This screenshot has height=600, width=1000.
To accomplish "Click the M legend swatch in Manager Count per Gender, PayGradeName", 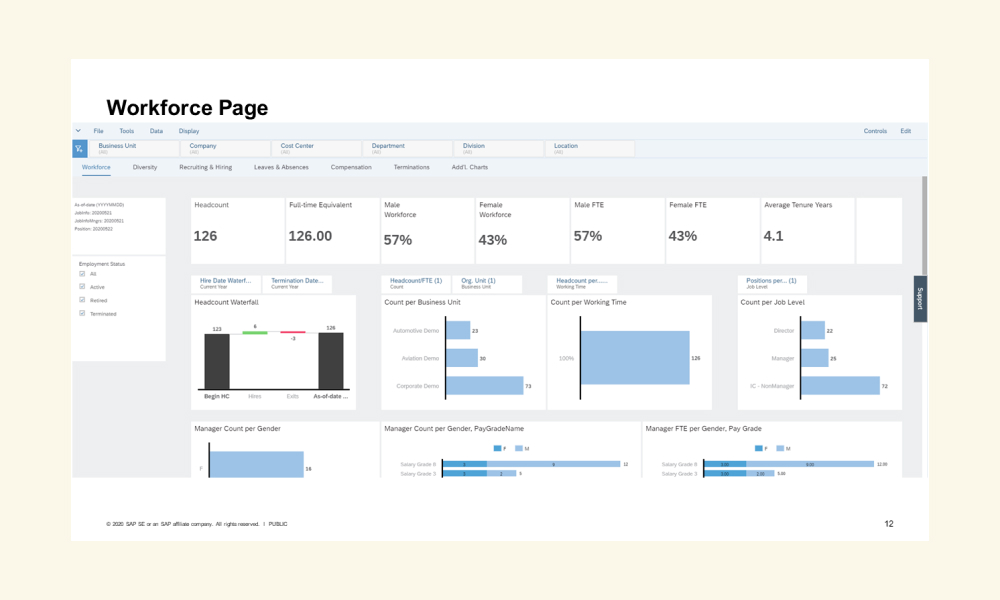I will point(519,448).
